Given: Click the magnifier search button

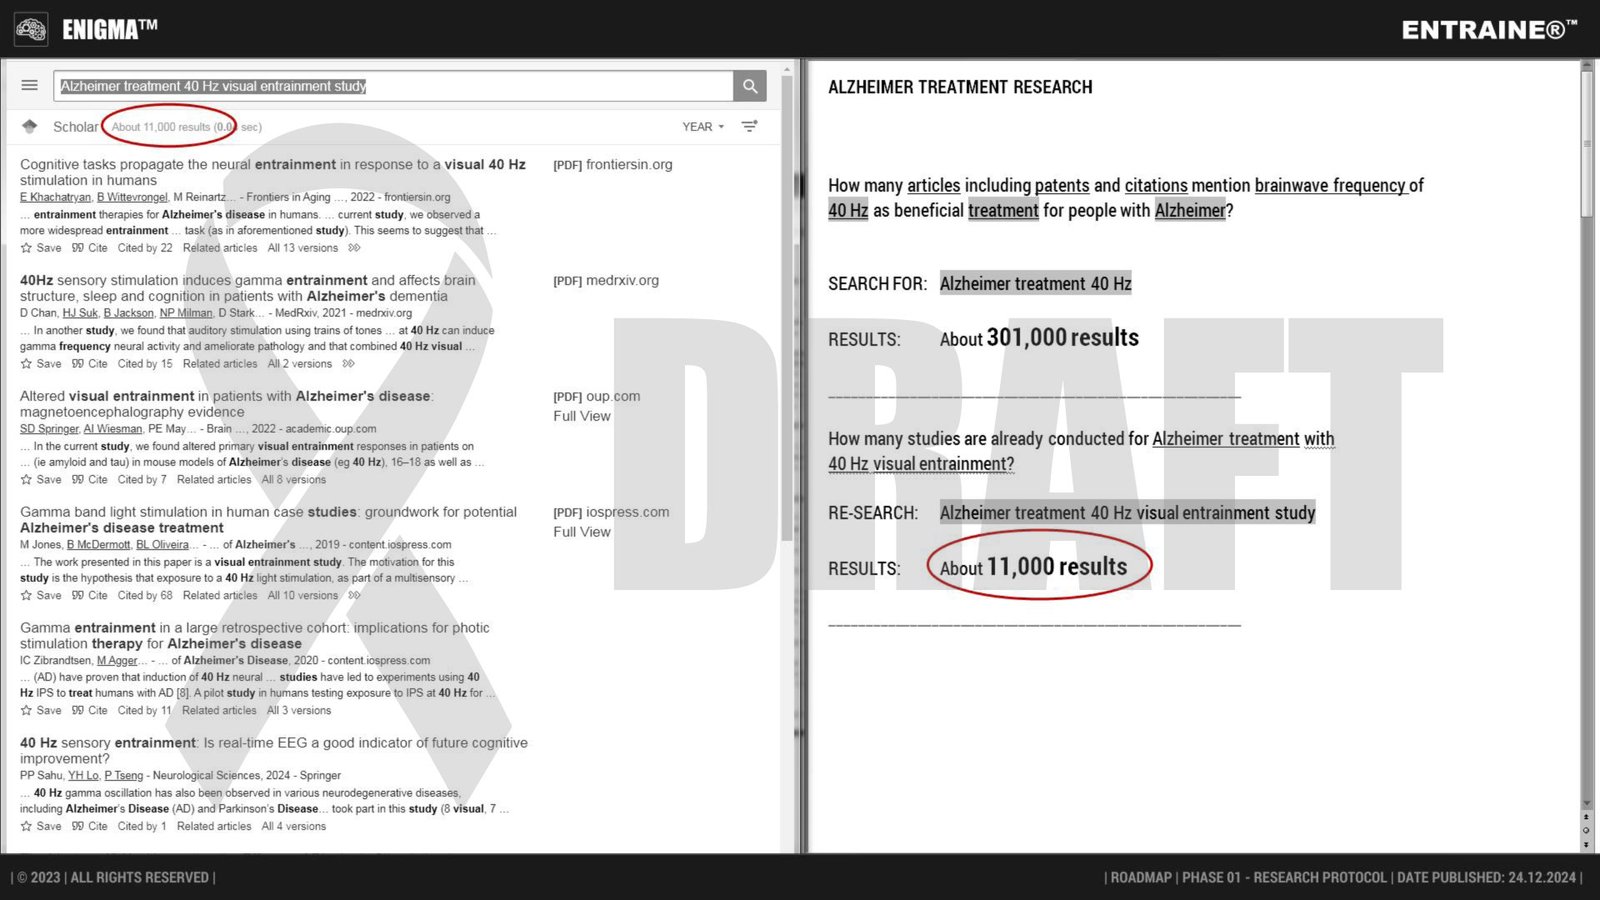Looking at the screenshot, I should (750, 86).
